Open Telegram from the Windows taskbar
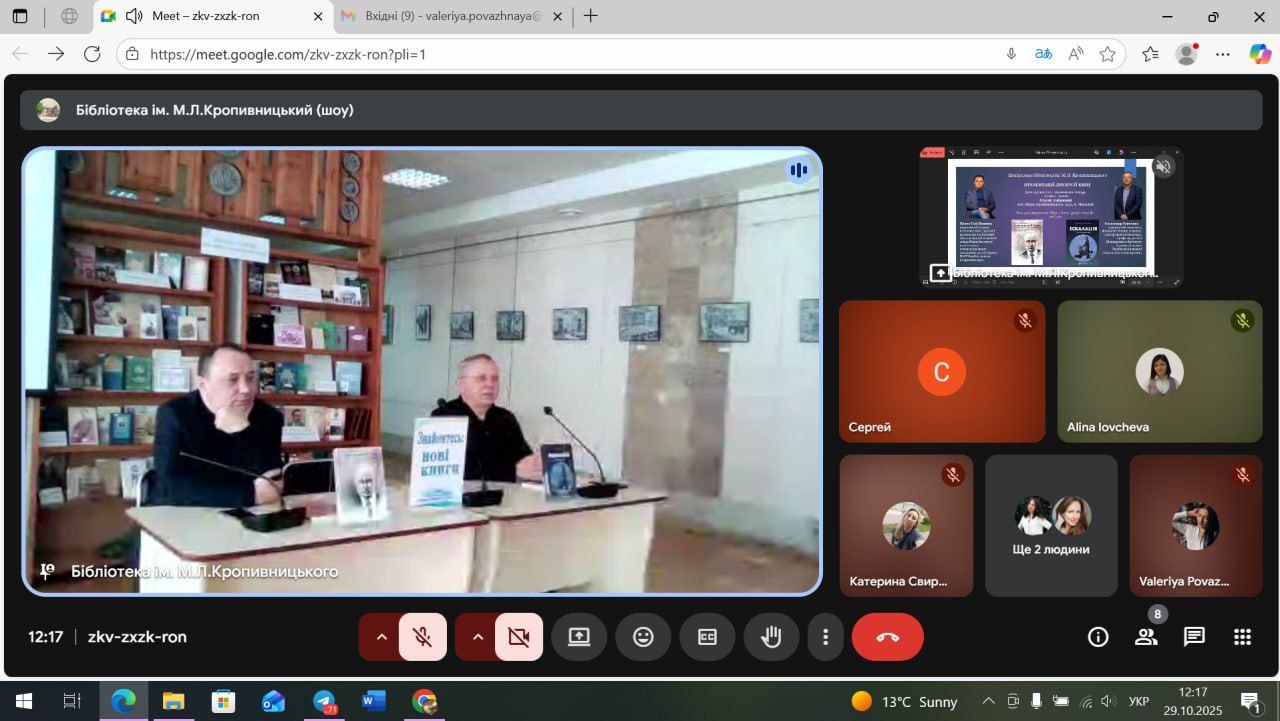This screenshot has height=721, width=1280. pyautogui.click(x=323, y=701)
